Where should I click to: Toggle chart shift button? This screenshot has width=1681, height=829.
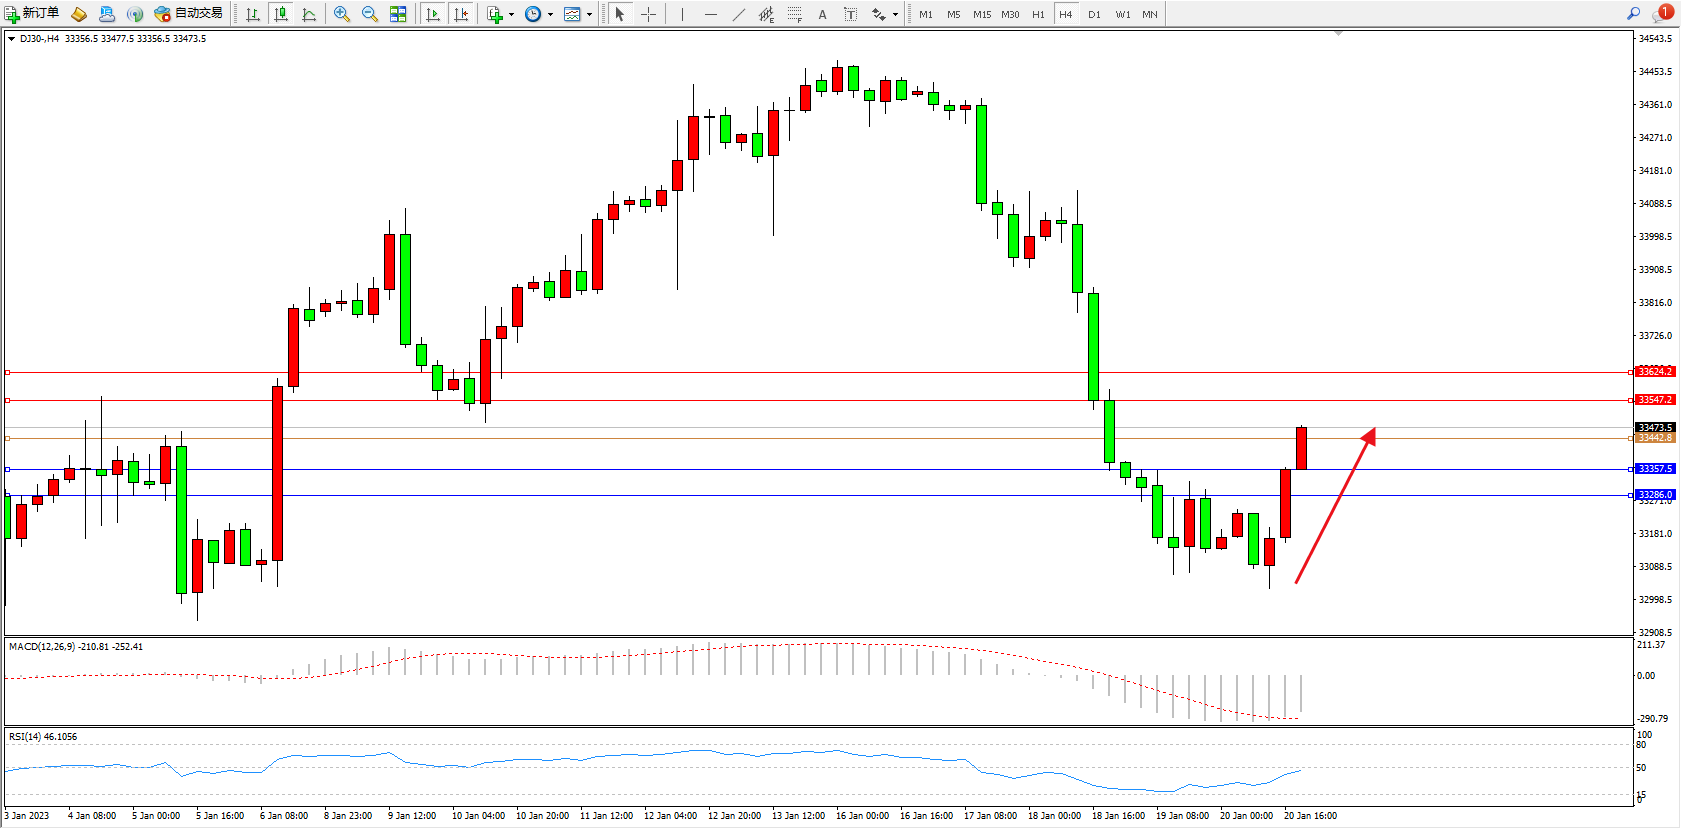461,14
